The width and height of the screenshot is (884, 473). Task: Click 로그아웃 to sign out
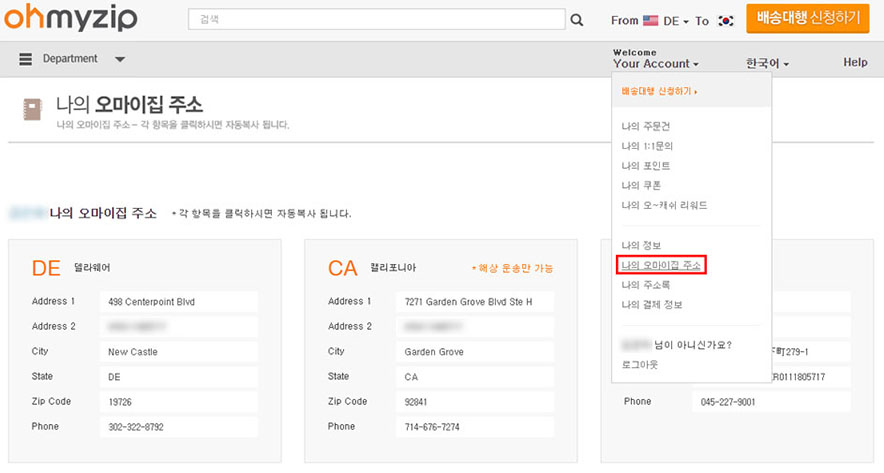click(639, 364)
